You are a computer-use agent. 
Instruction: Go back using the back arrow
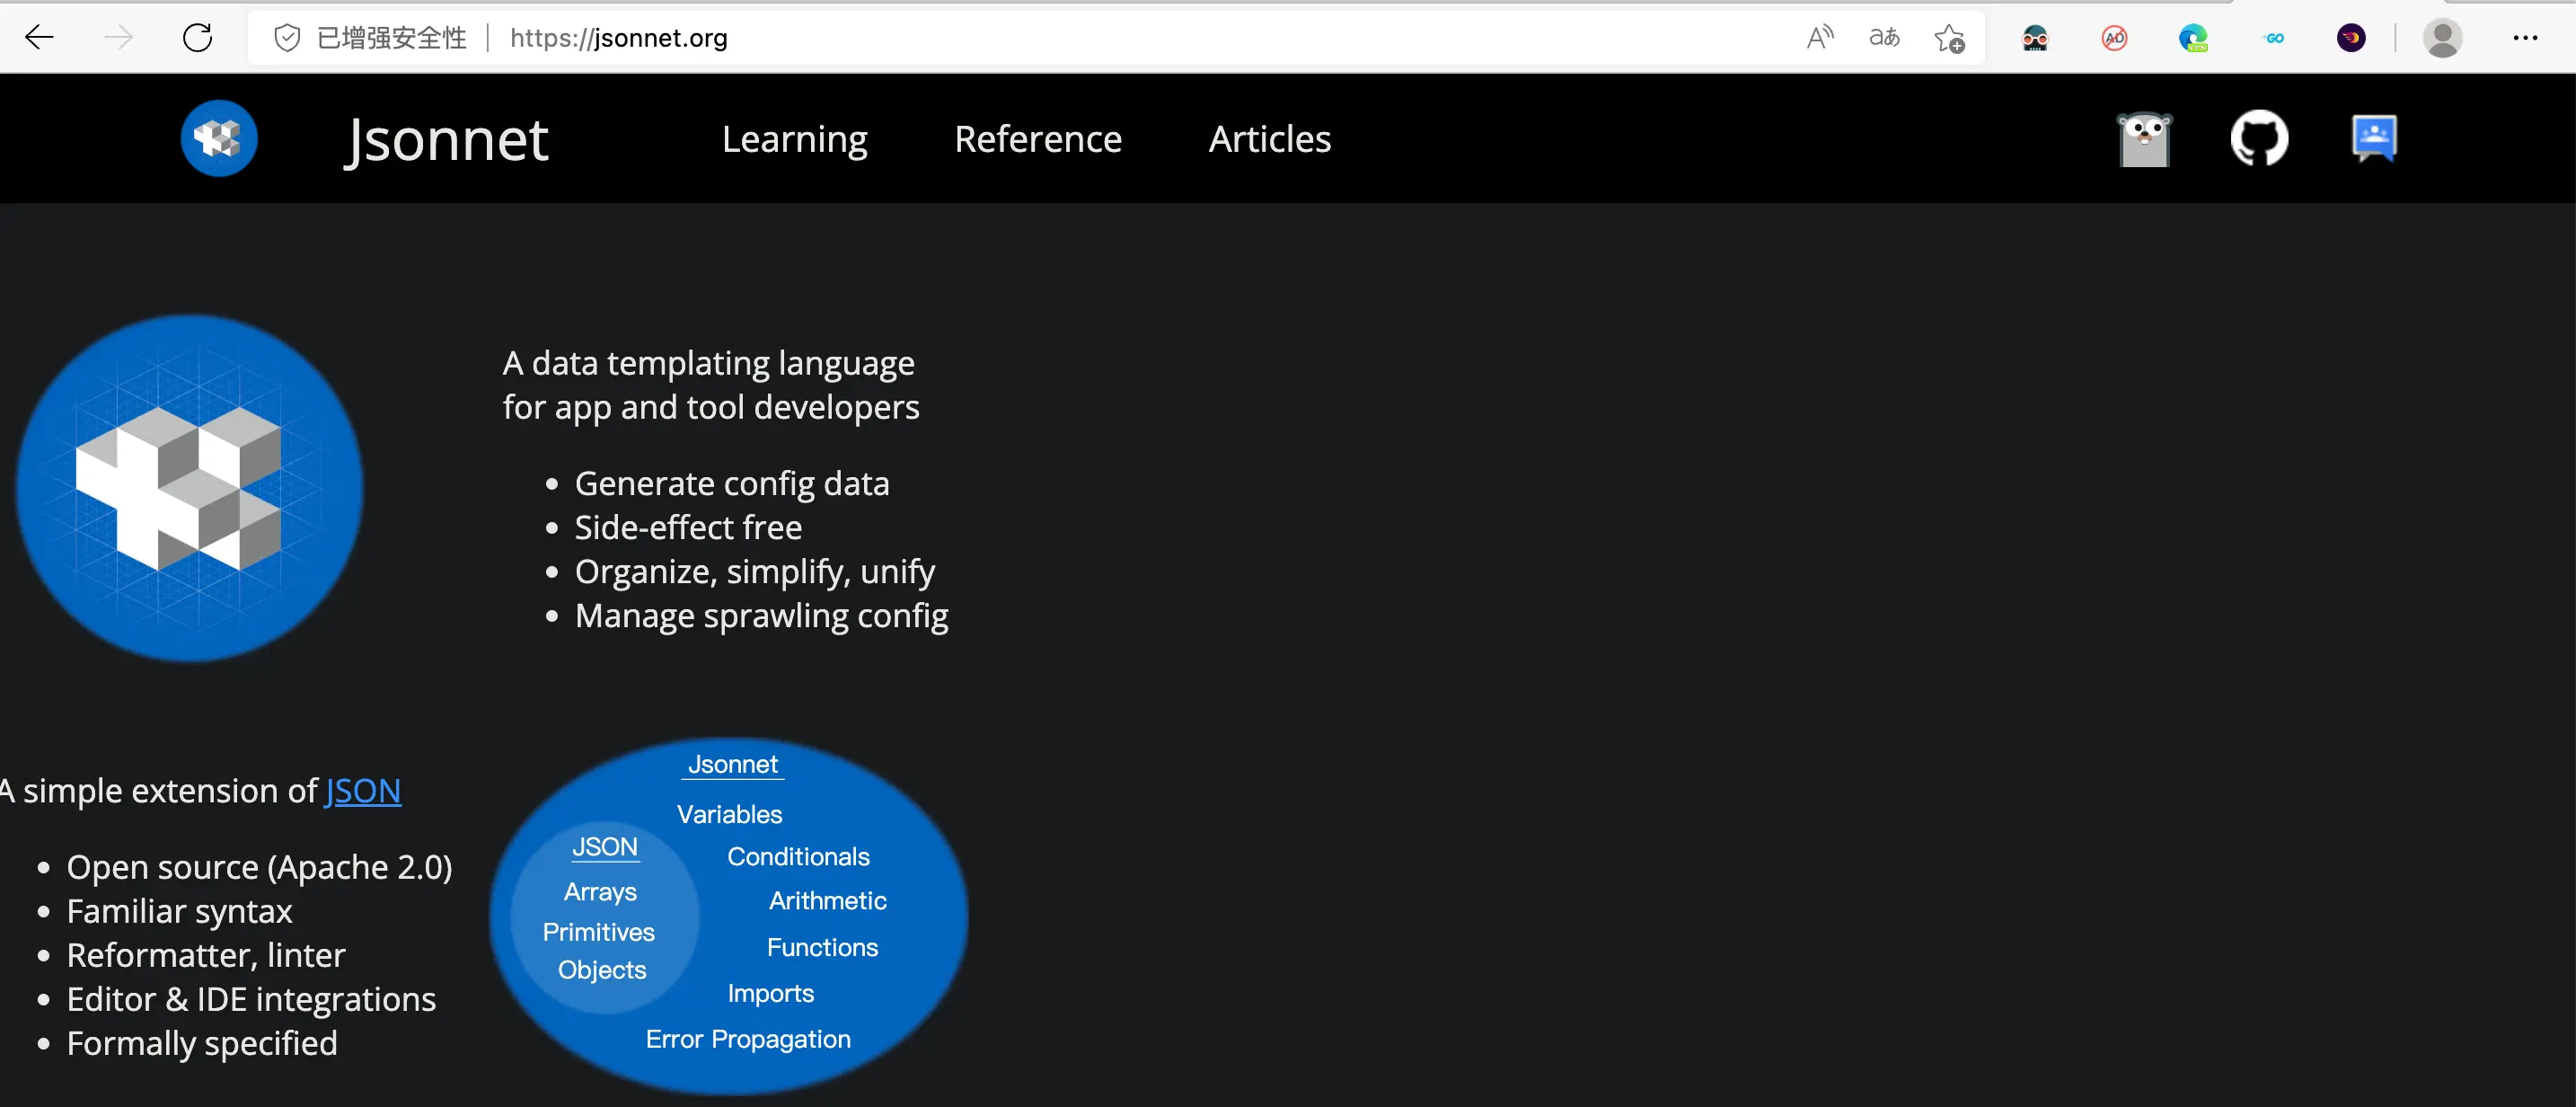pos(40,38)
